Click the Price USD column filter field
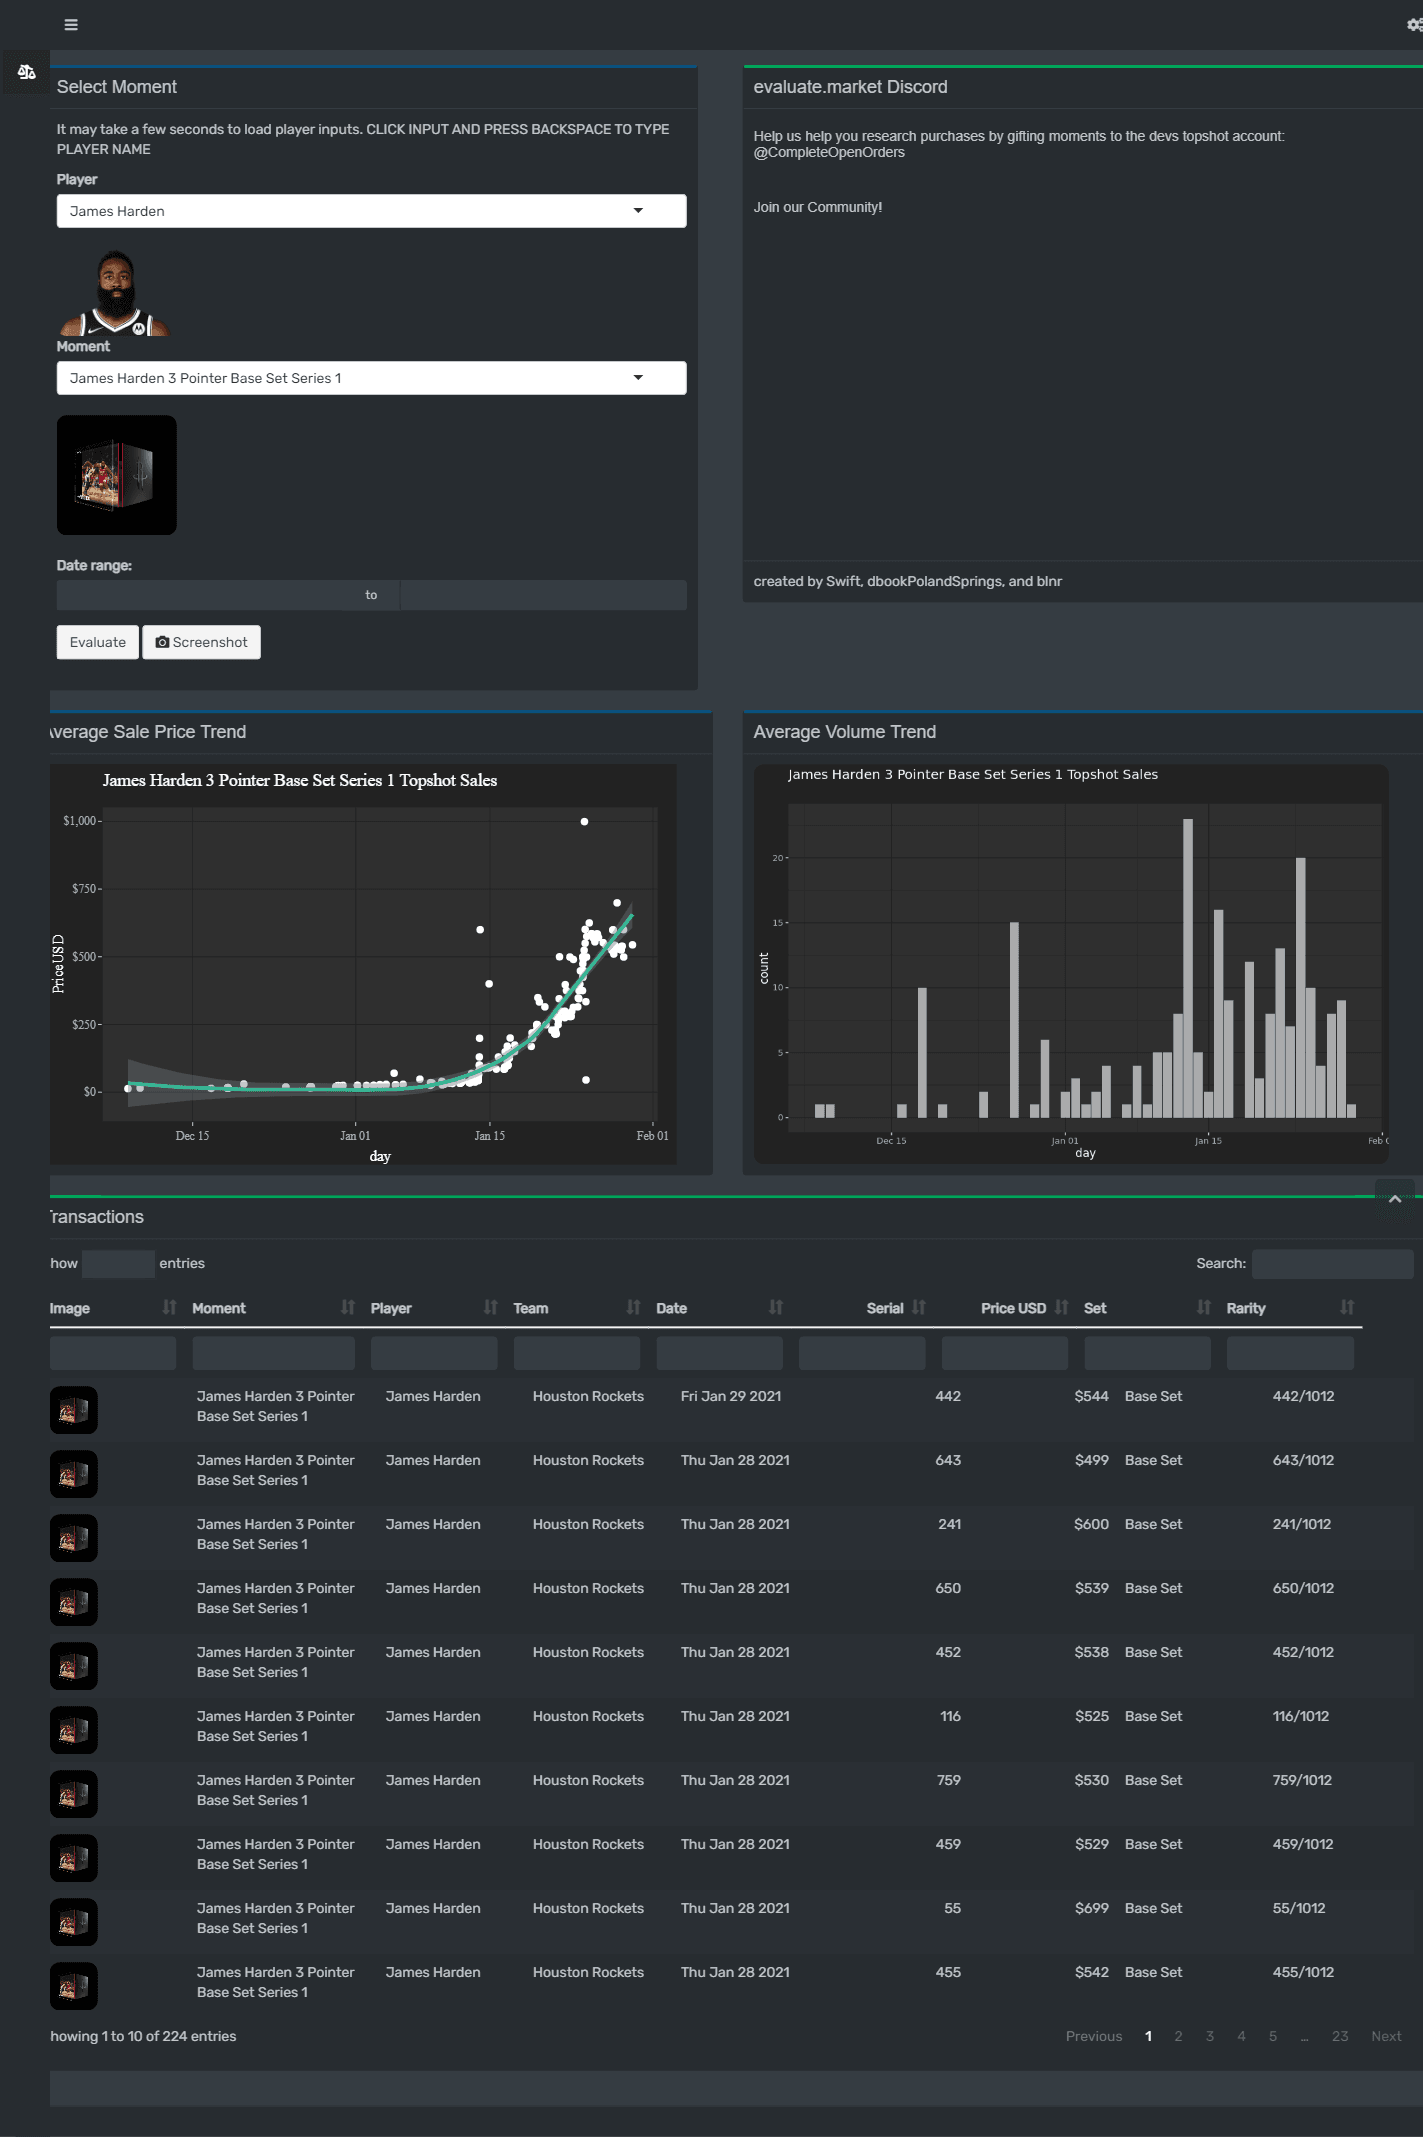 [1005, 1353]
